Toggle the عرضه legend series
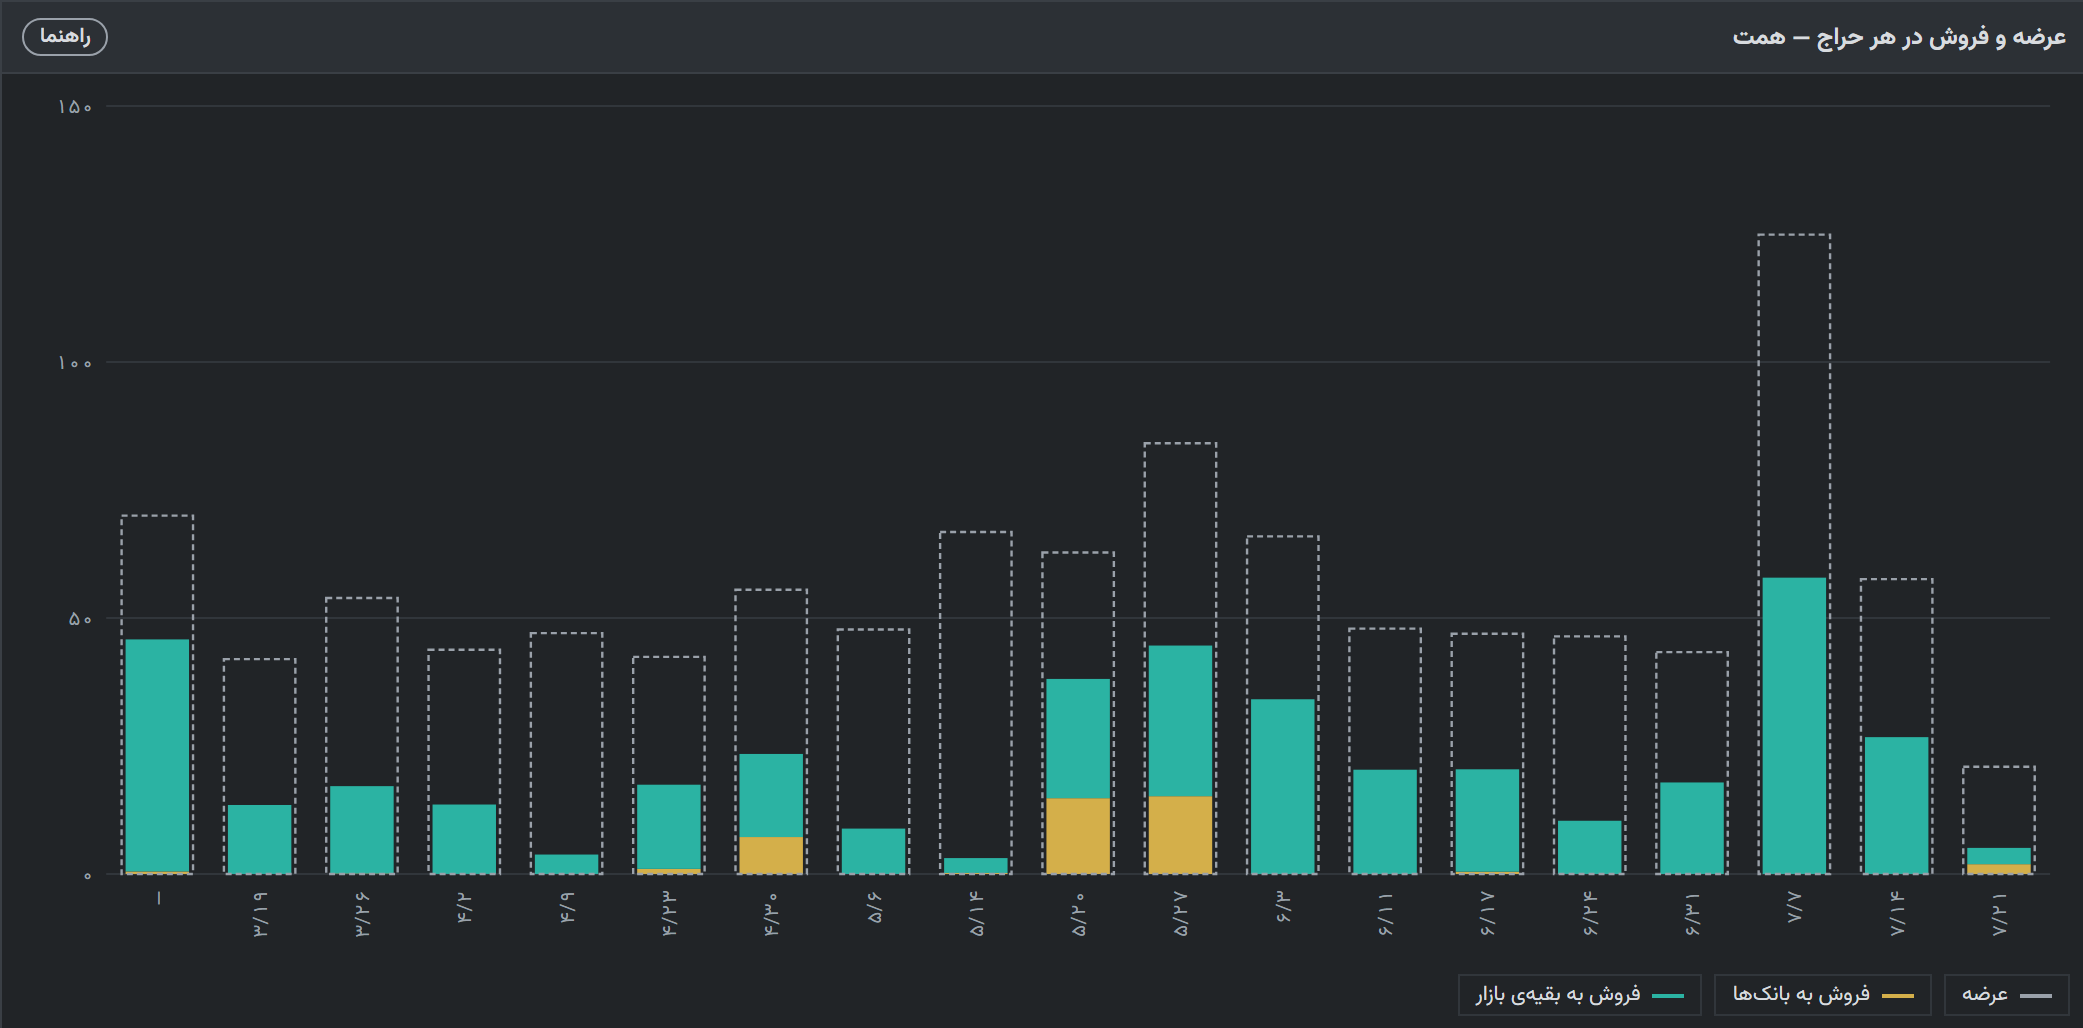This screenshot has height=1028, width=2083. [x=2006, y=995]
